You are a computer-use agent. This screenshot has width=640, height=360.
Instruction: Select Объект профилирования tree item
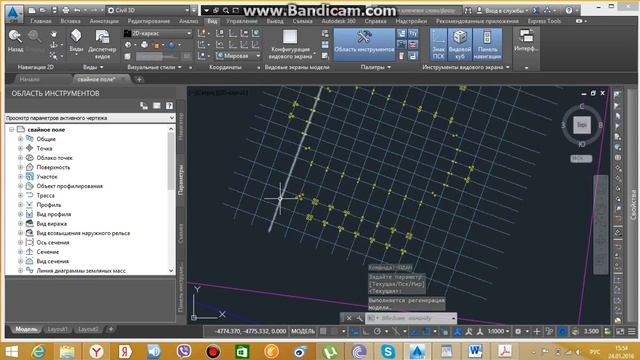pos(70,186)
